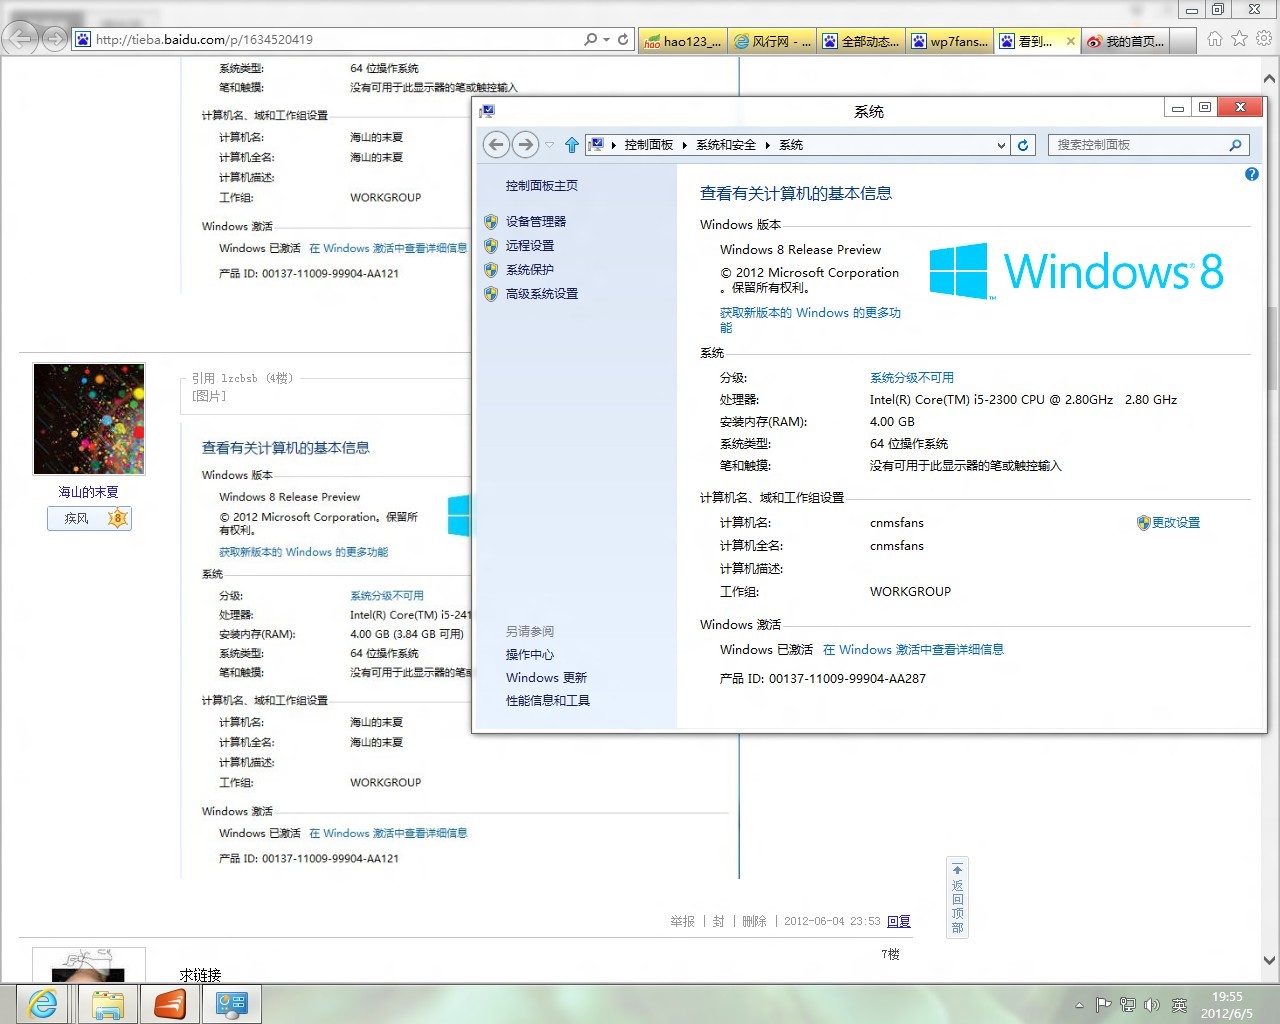The image size is (1280, 1024).
Task: Close the active 看到 browser tab
Action: (x=1071, y=41)
